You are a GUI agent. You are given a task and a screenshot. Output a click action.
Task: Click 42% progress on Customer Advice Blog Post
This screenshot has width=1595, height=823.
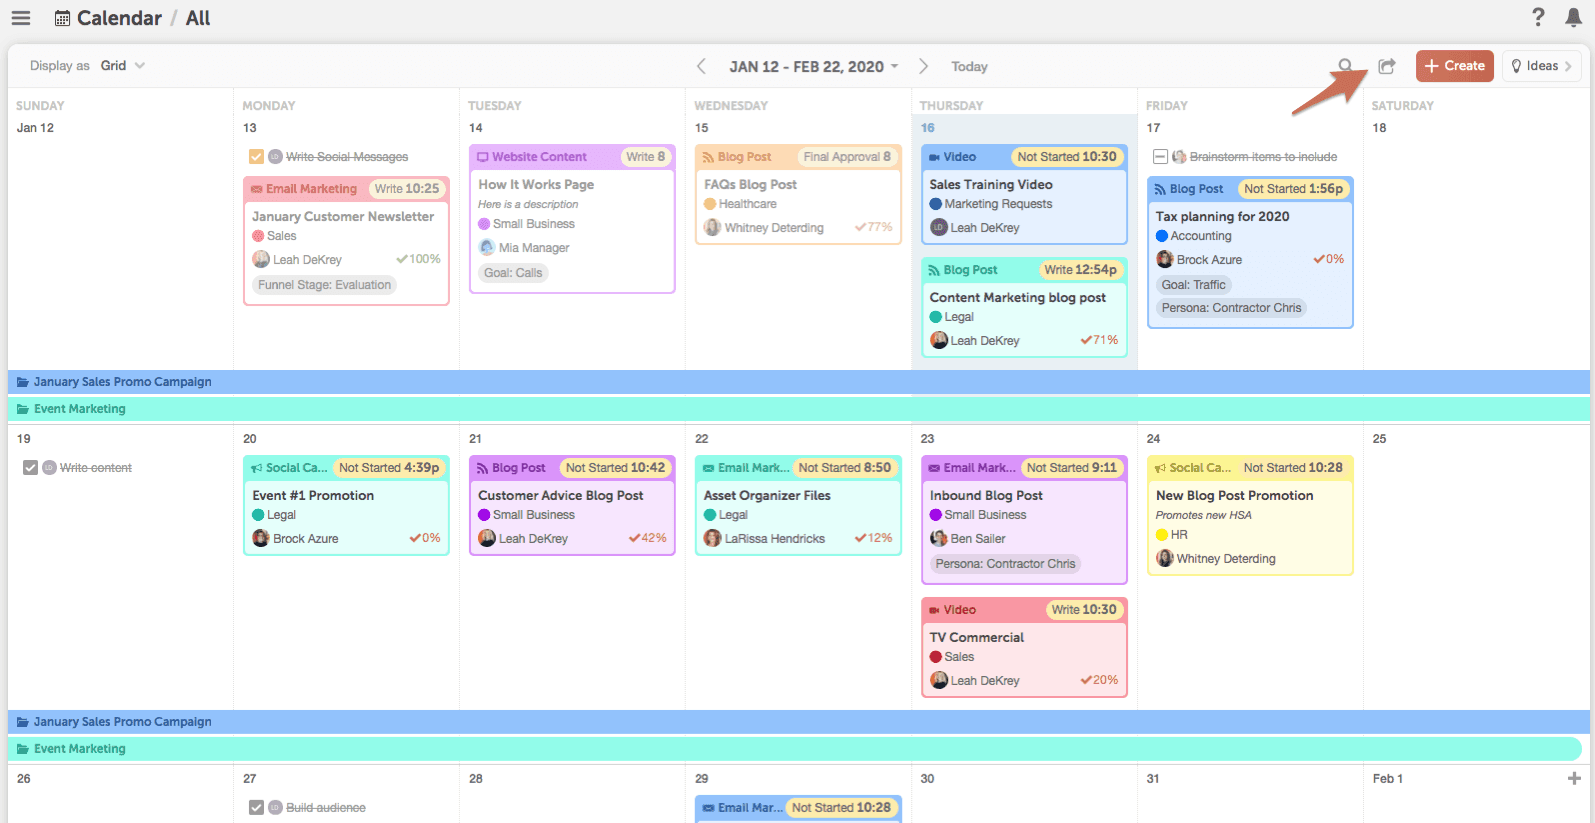pyautogui.click(x=647, y=538)
